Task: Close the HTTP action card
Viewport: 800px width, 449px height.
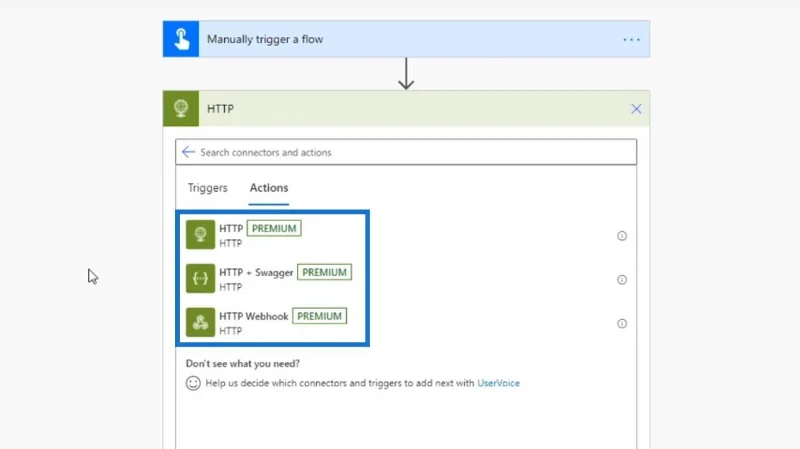Action: (x=636, y=109)
